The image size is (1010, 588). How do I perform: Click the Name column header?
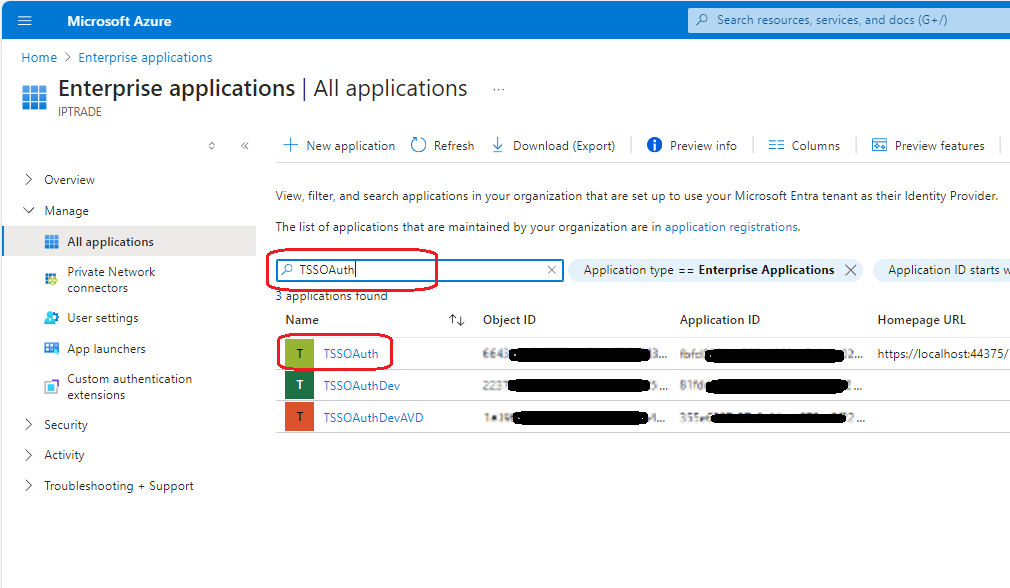pos(302,319)
